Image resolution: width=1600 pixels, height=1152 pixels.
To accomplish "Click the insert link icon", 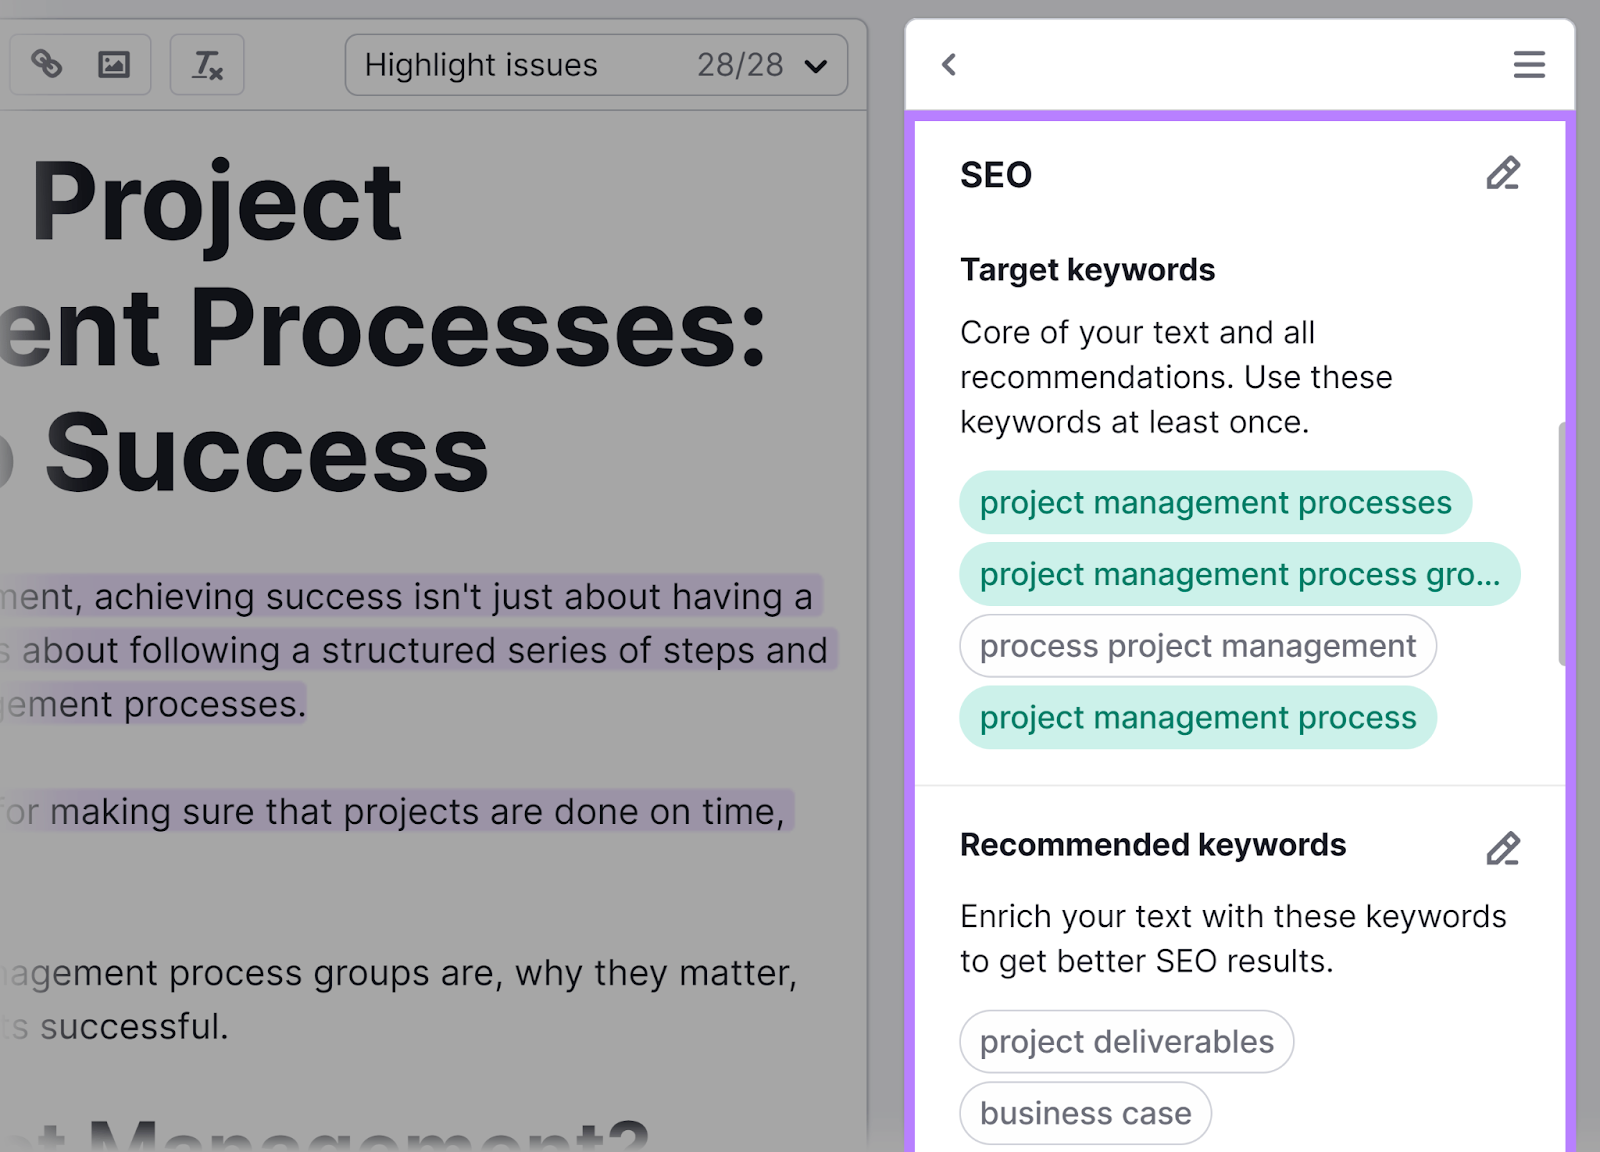I will click(x=48, y=64).
